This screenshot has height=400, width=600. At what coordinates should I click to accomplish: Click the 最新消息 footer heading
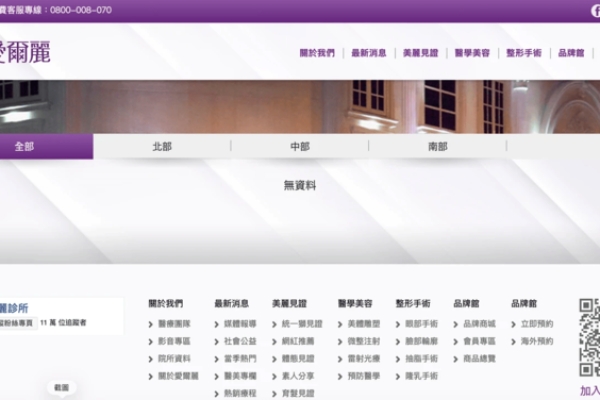(231, 304)
